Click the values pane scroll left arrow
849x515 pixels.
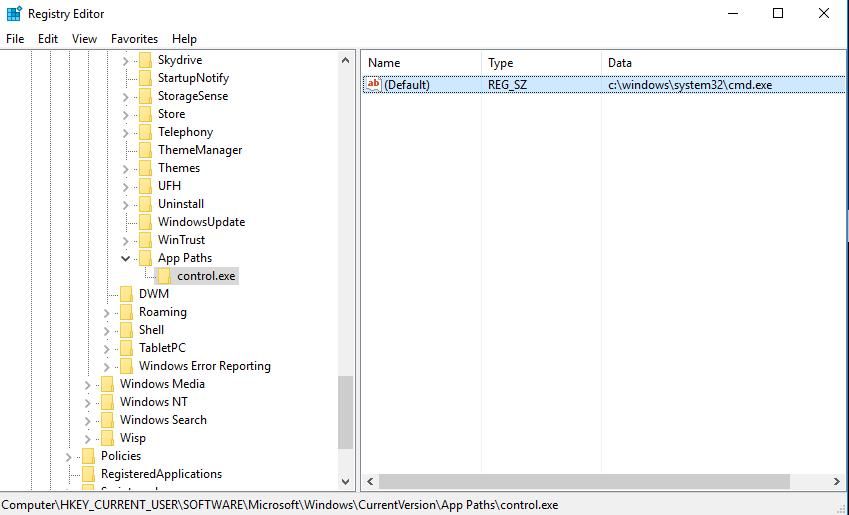click(x=370, y=481)
